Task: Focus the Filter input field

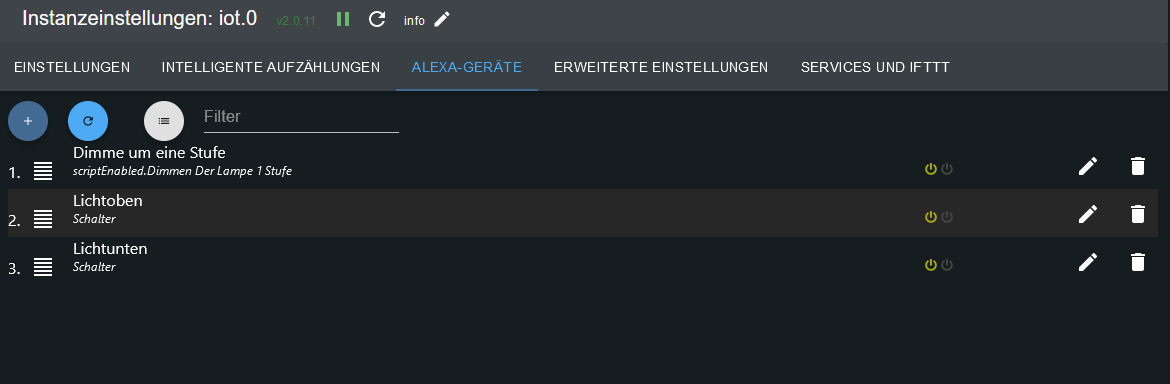Action: (301, 117)
